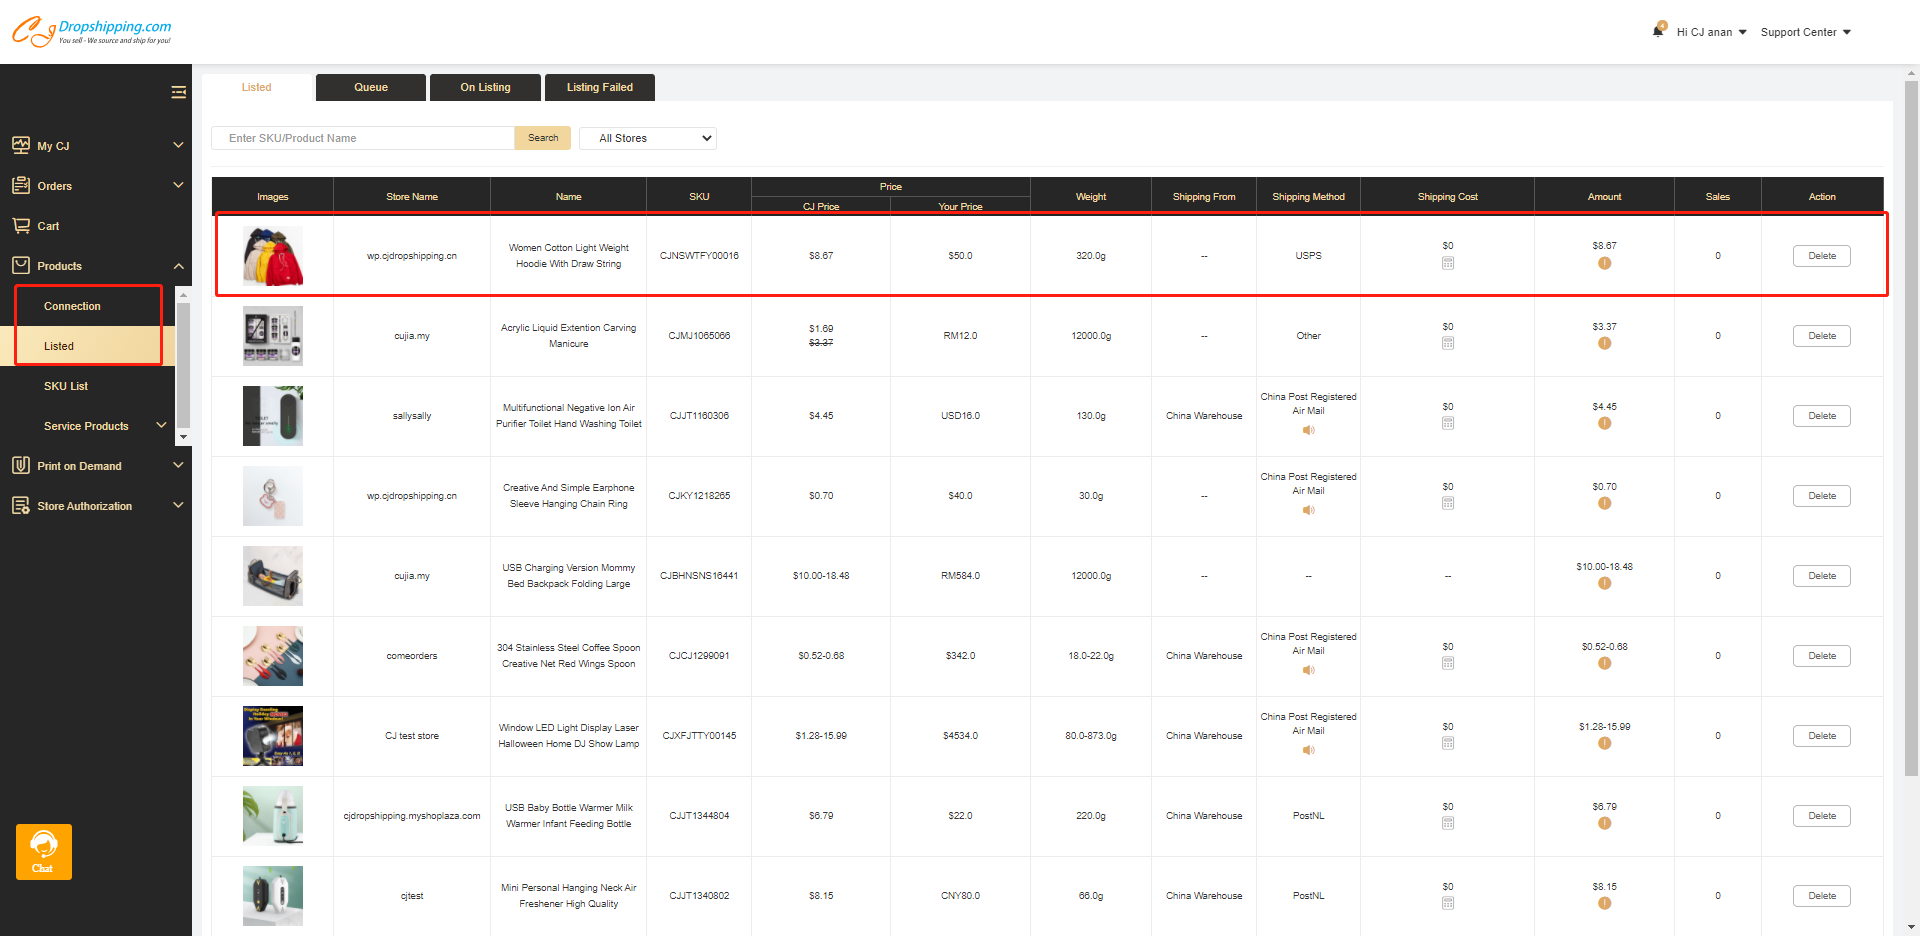Screen dimensions: 1920x936
Task: Switch to the Queue tab
Action: (370, 88)
